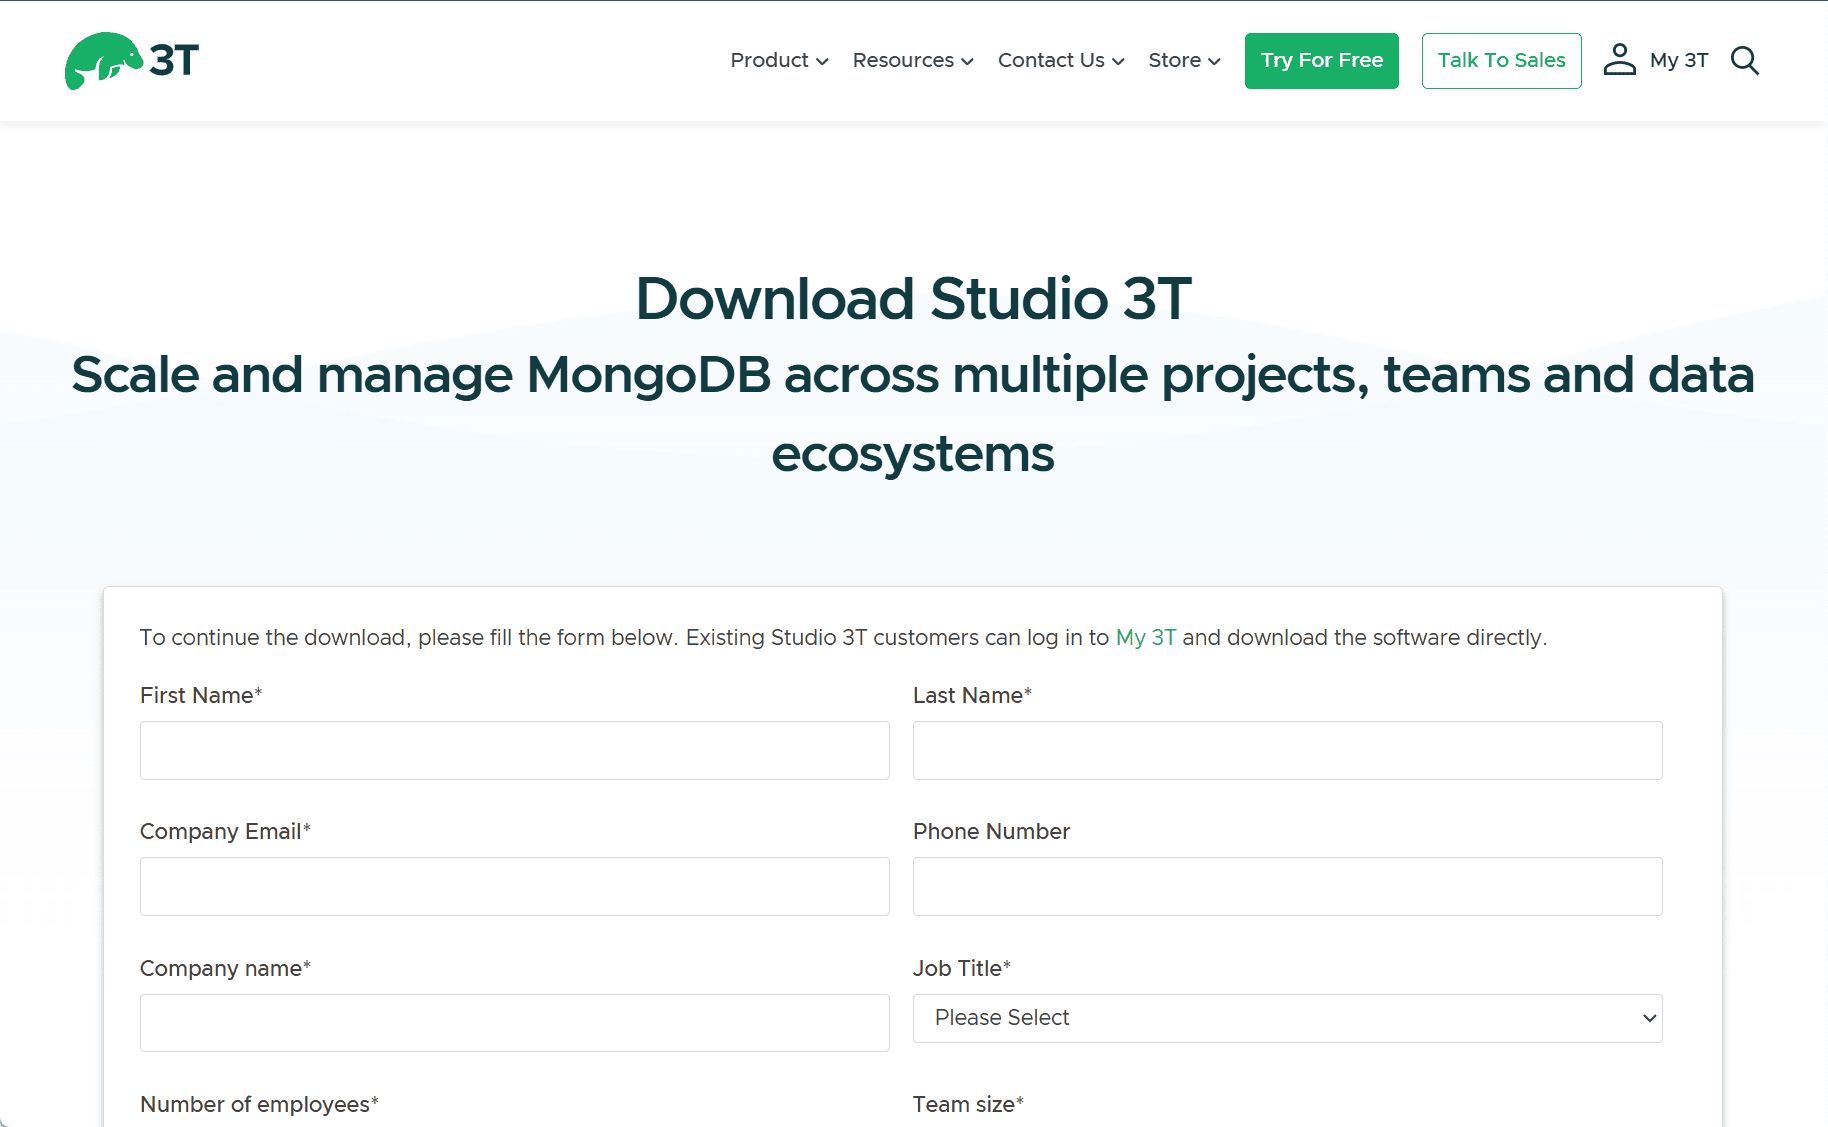Open My 3T in the header
The image size is (1828, 1127).
pyautogui.click(x=1678, y=61)
